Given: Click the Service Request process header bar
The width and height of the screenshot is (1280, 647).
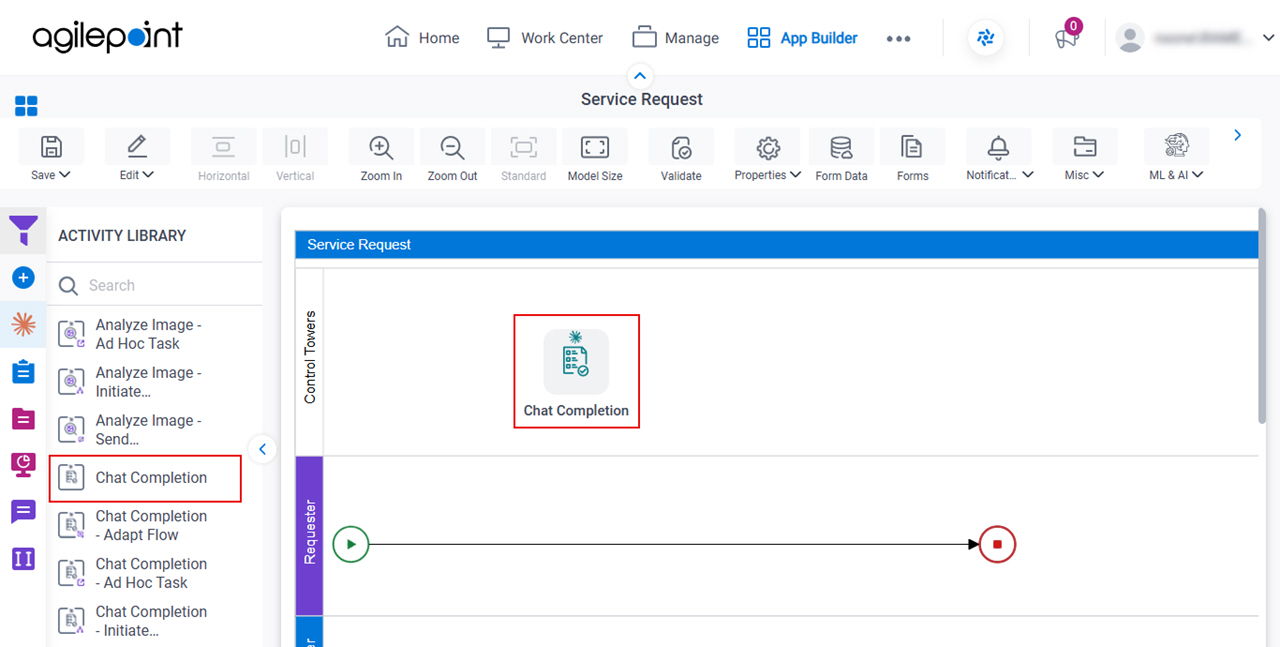Looking at the screenshot, I should pyautogui.click(x=776, y=244).
